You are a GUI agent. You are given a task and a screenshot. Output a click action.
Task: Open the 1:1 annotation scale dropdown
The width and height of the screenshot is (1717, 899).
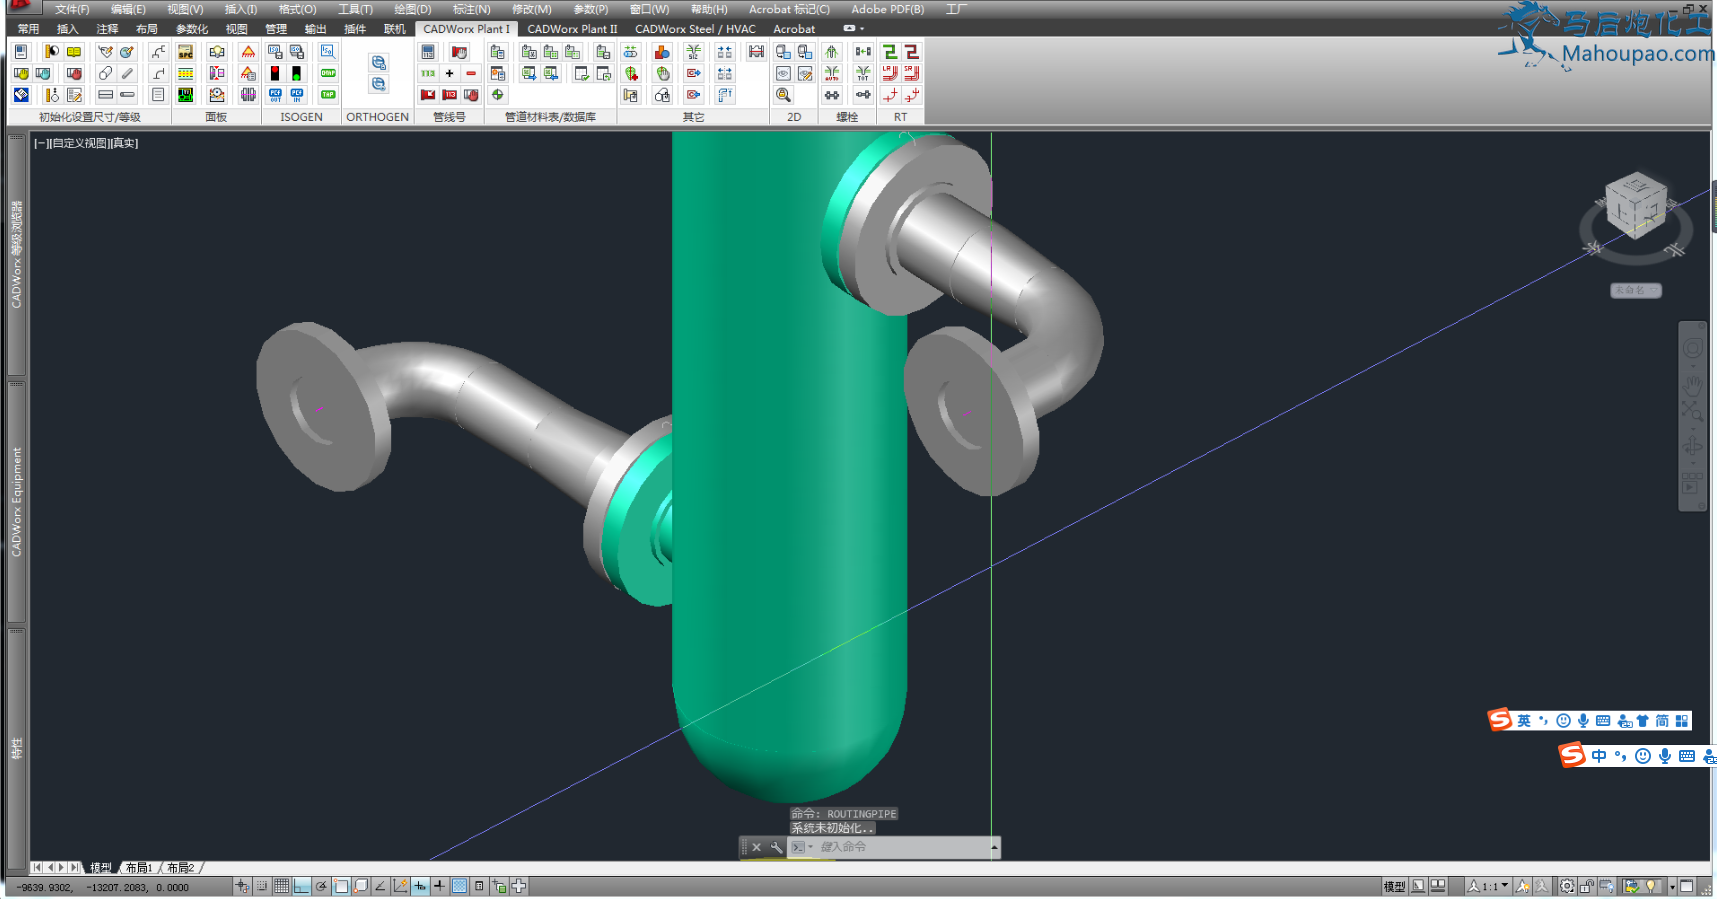pos(1488,886)
